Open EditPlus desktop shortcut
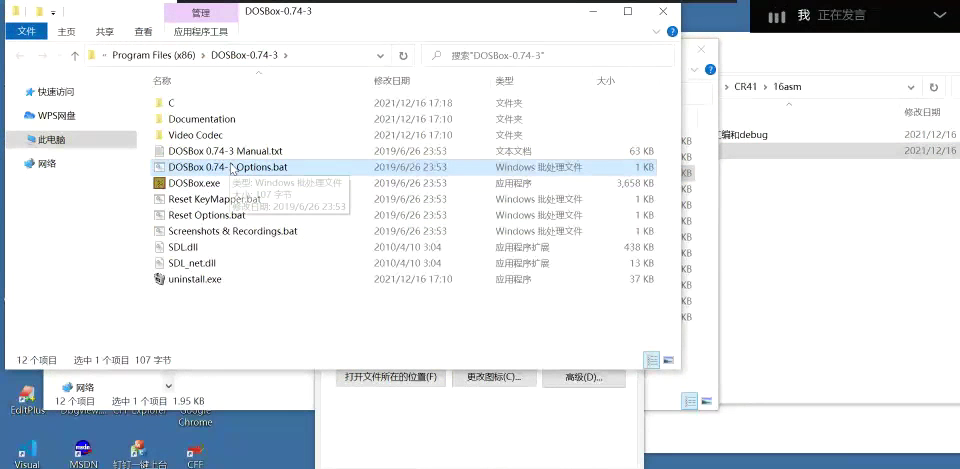 pyautogui.click(x=27, y=400)
